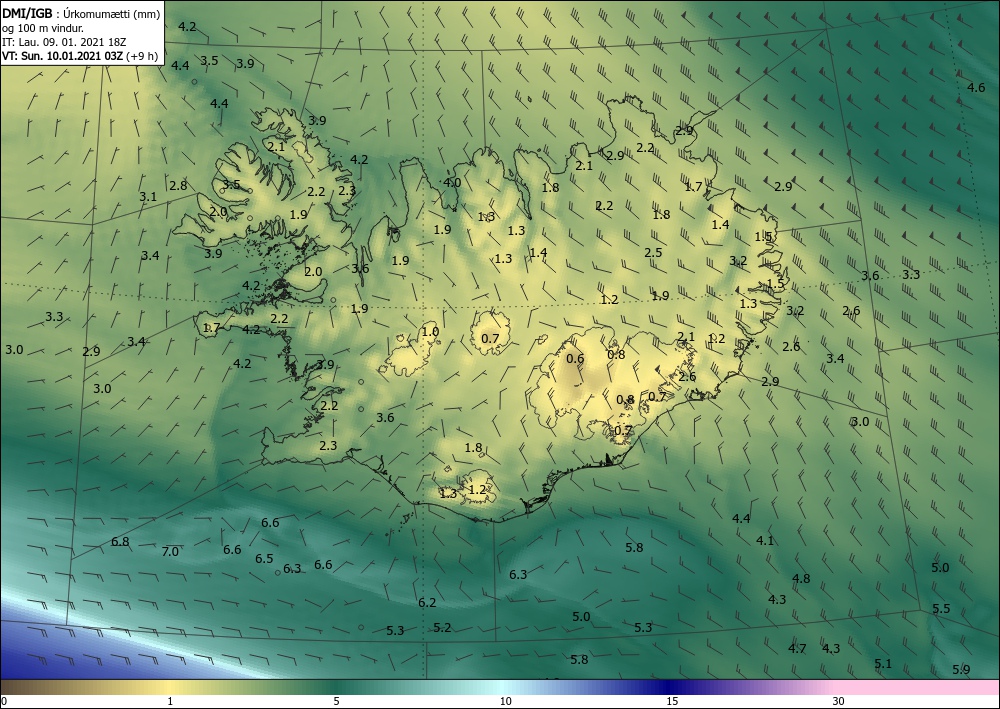The height and width of the screenshot is (709, 1000).
Task: Click the map value "7.0"
Action: (170, 552)
